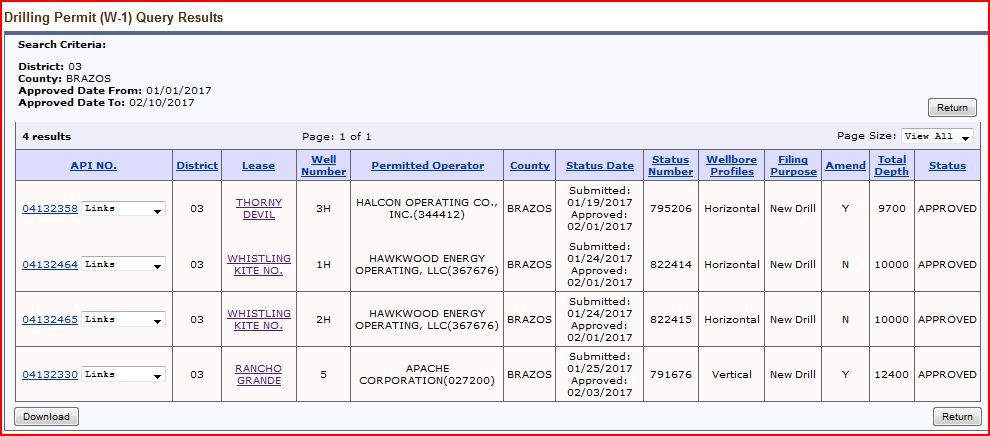The image size is (990, 436).
Task: Click the 'Page: 1 of 1' indicator
Action: click(337, 136)
